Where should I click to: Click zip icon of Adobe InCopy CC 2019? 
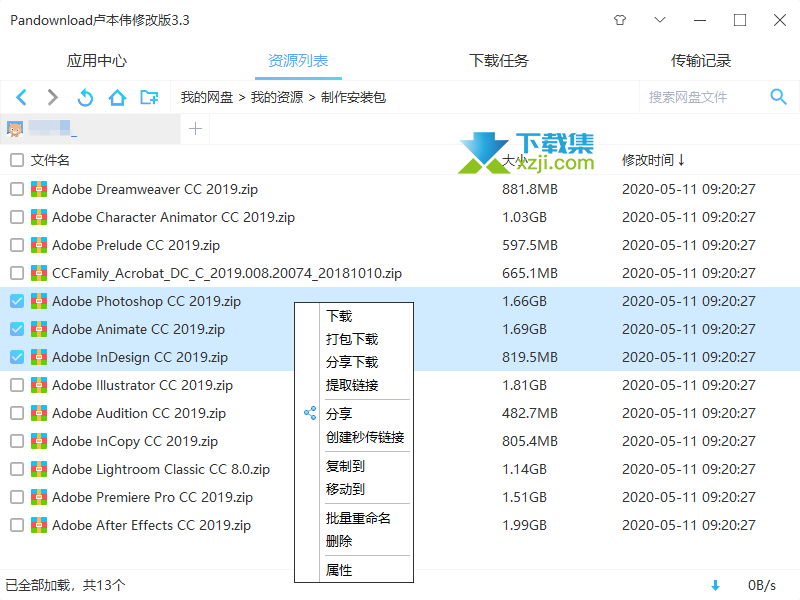(39, 441)
